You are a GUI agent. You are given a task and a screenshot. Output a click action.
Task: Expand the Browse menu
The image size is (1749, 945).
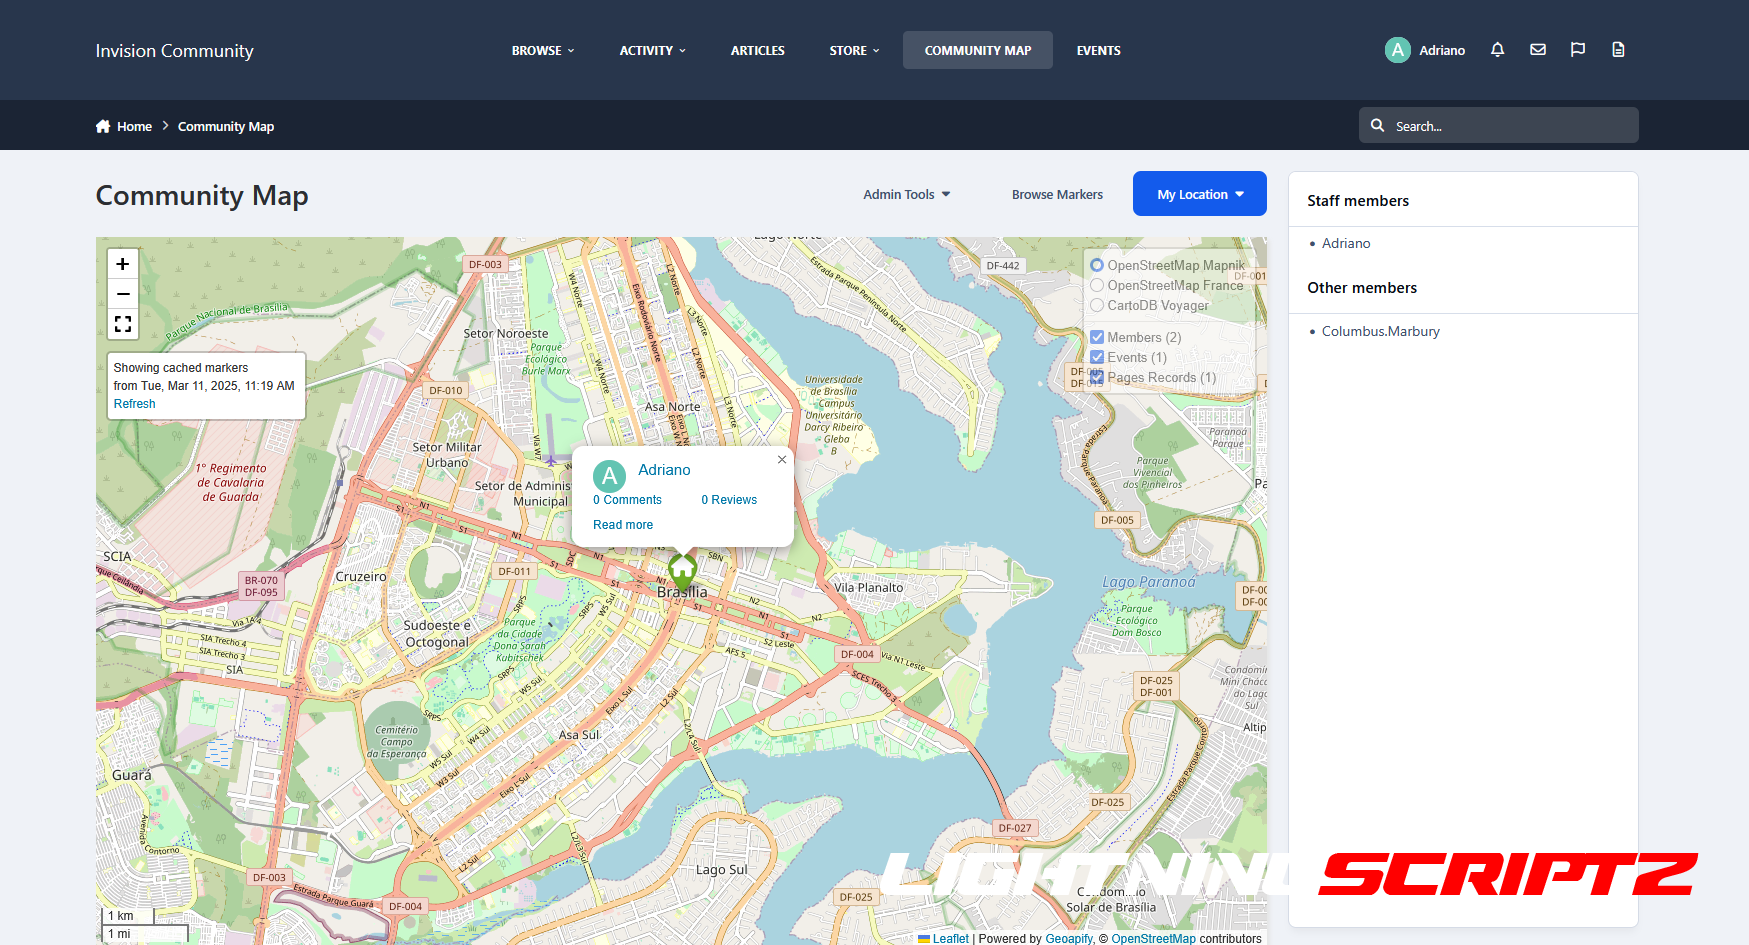pos(543,50)
